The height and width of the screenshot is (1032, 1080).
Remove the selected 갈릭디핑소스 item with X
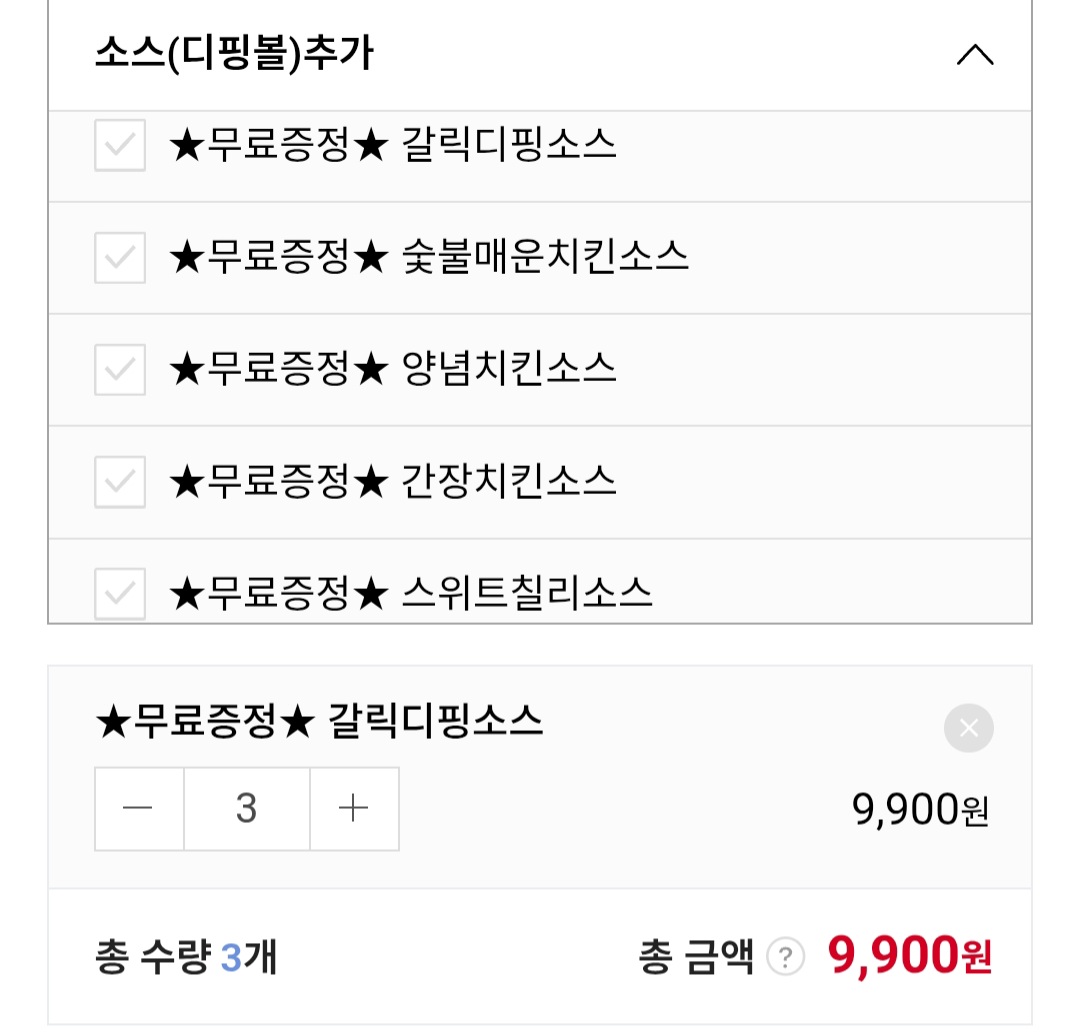coord(968,728)
